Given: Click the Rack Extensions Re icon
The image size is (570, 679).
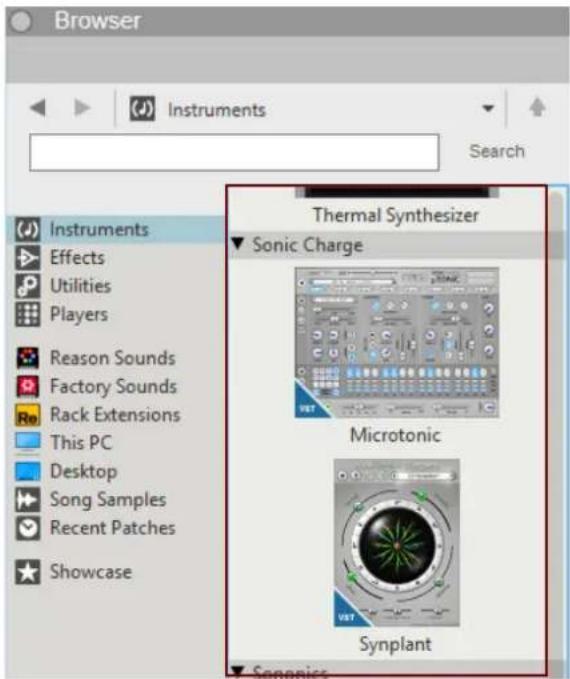Looking at the screenshot, I should (x=28, y=415).
